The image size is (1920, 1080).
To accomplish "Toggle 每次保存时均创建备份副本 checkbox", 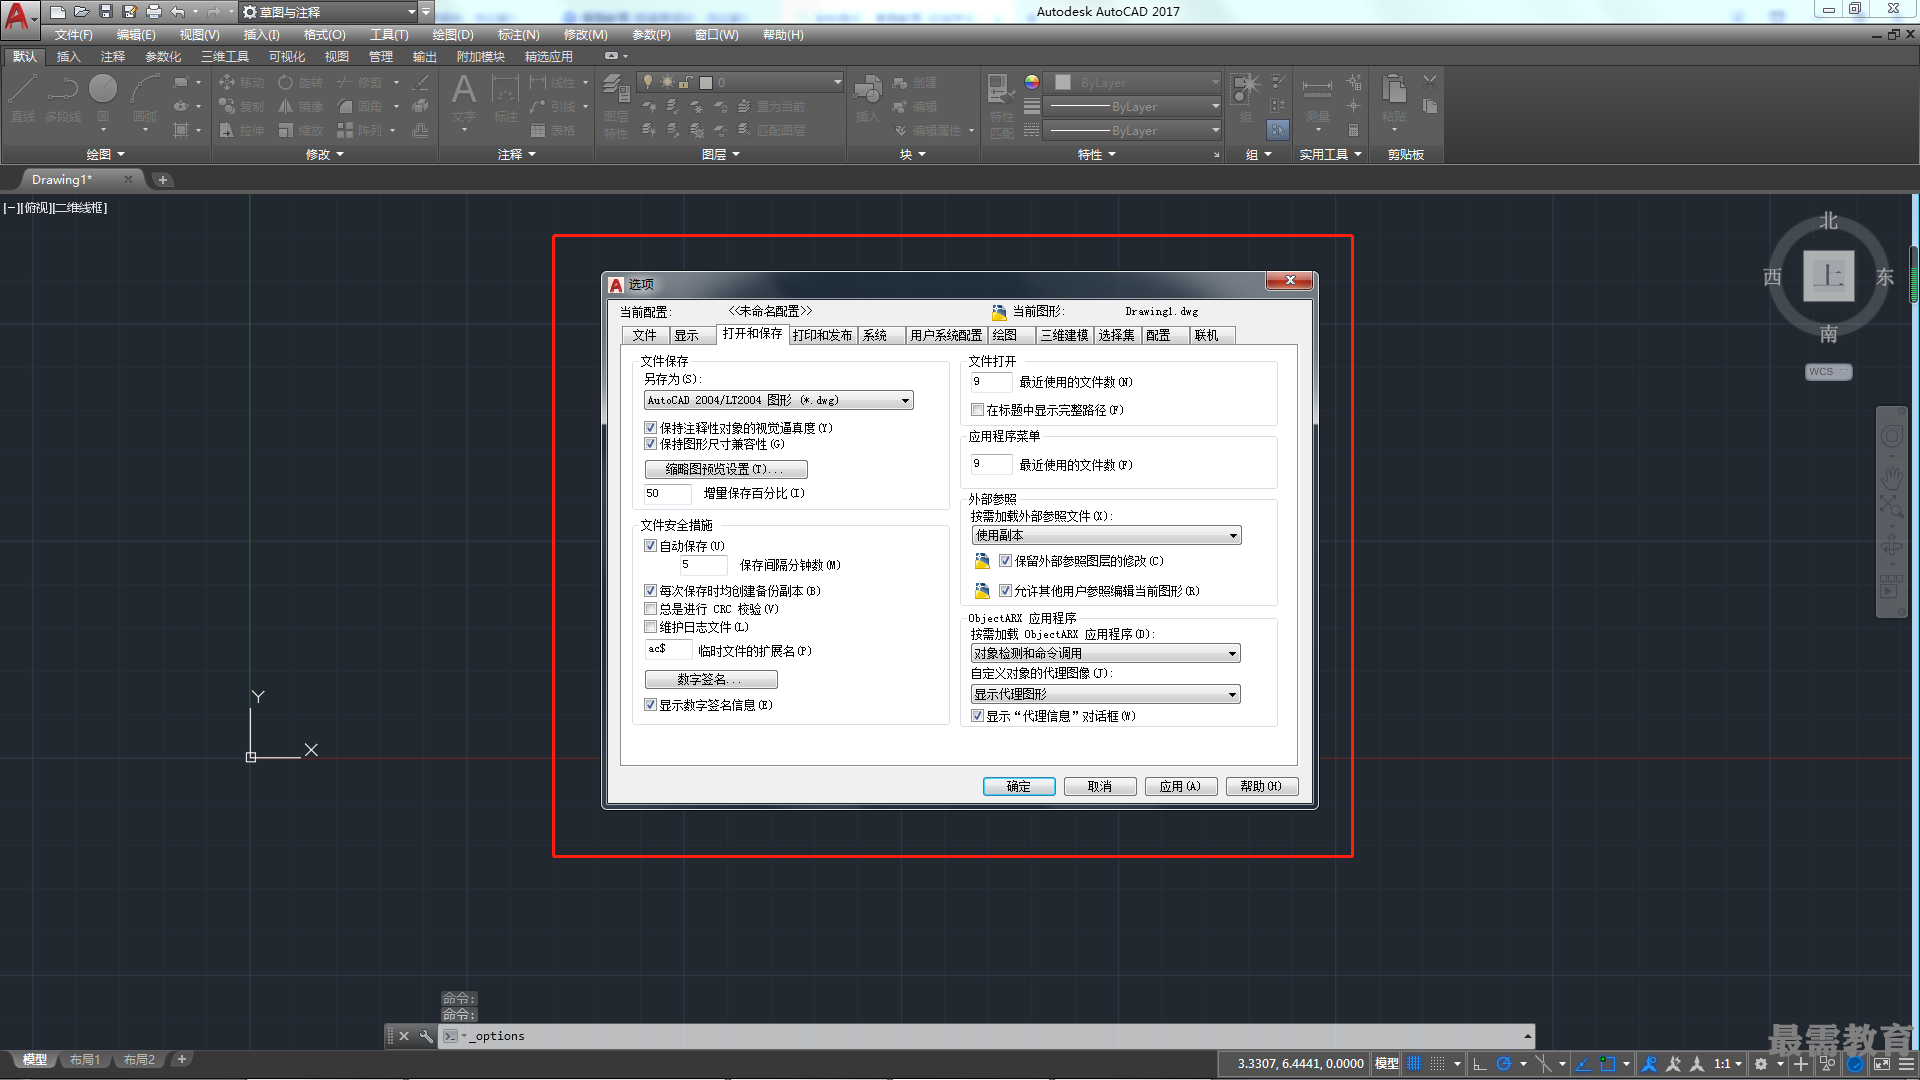I will tap(650, 591).
